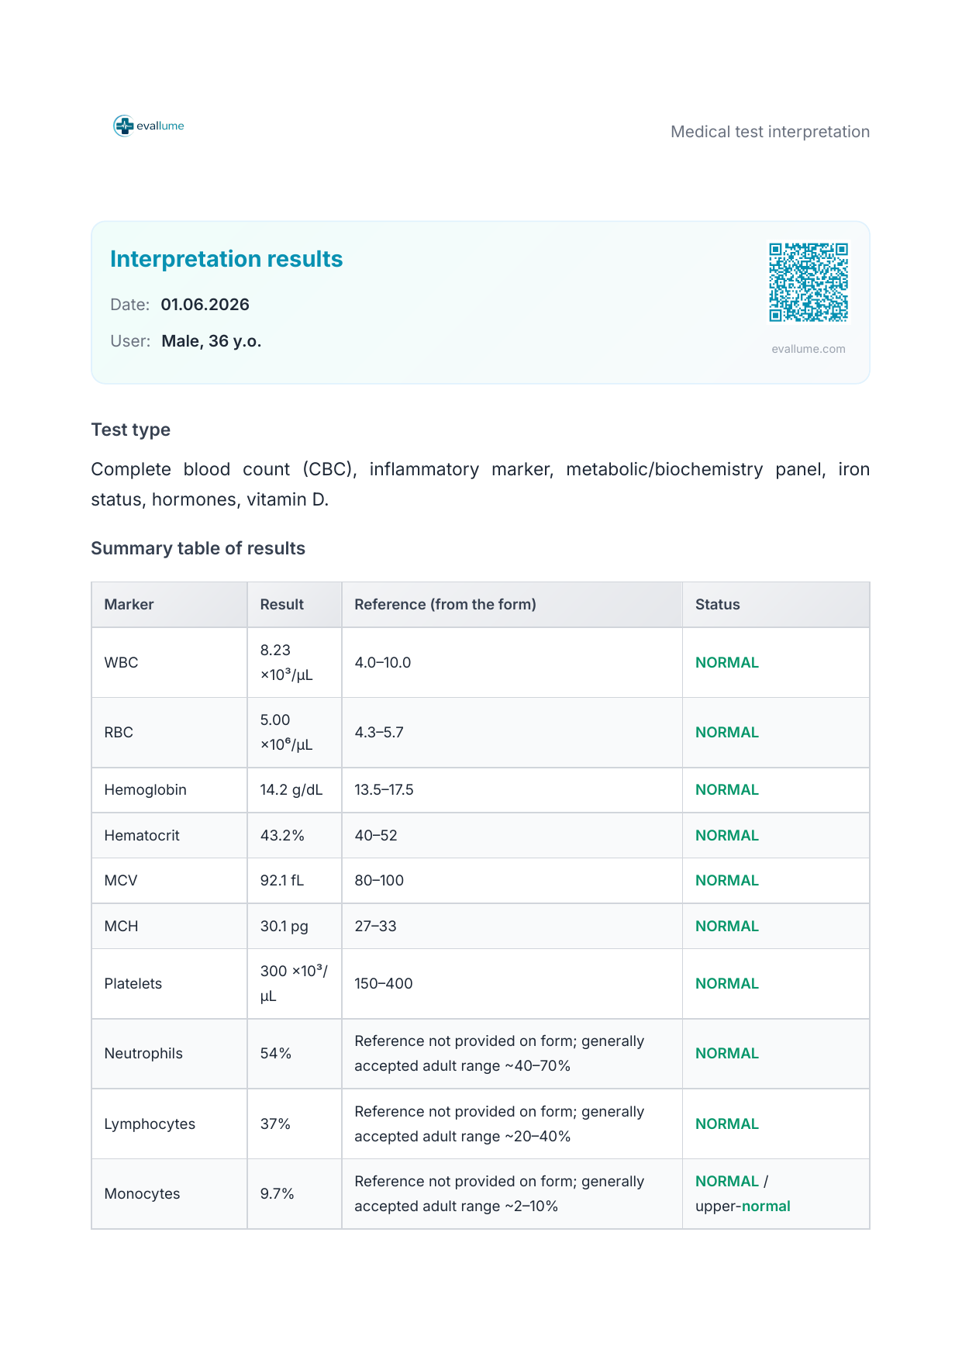Viewport: 962px width, 1360px height.
Task: Click the NORMAL status for Hemoglobin
Action: [727, 790]
